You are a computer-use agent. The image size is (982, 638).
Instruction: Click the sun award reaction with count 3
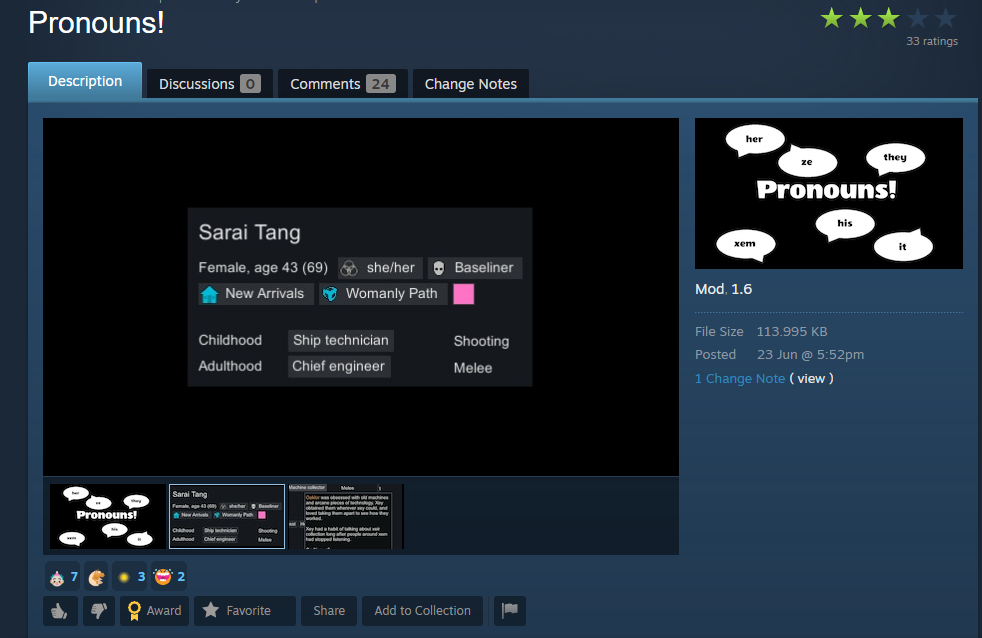click(130, 577)
